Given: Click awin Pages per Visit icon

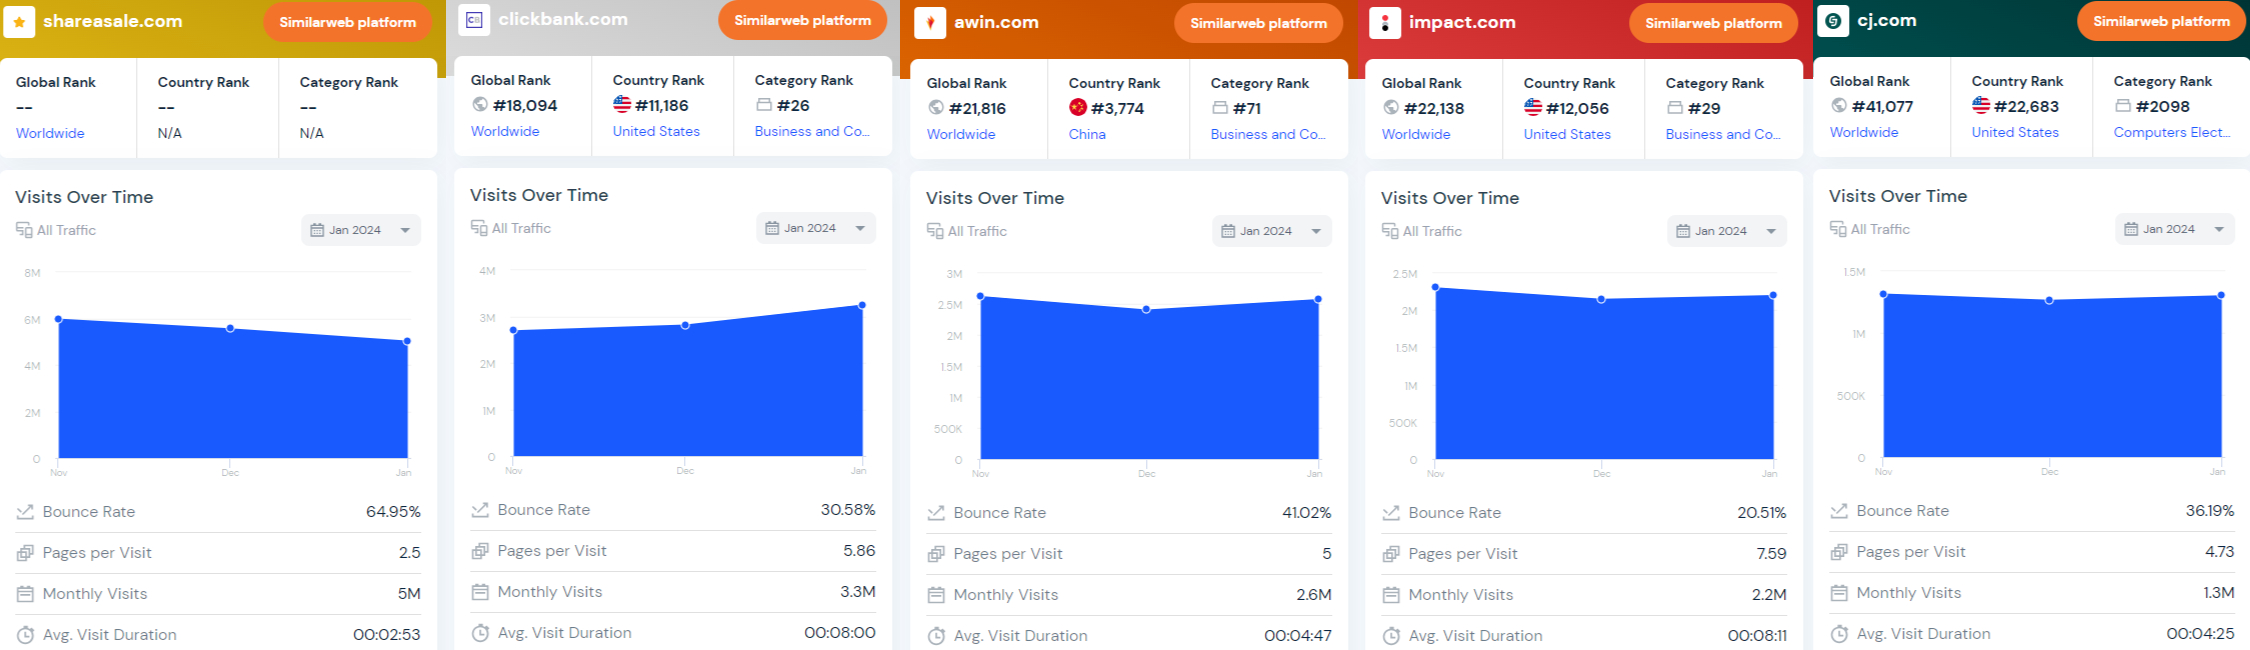Looking at the screenshot, I should tap(936, 554).
